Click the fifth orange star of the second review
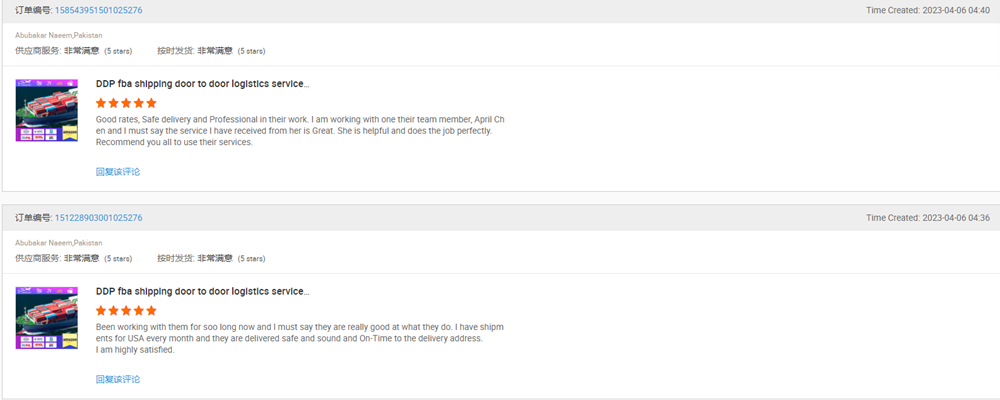1000x400 pixels. pyautogui.click(x=151, y=311)
